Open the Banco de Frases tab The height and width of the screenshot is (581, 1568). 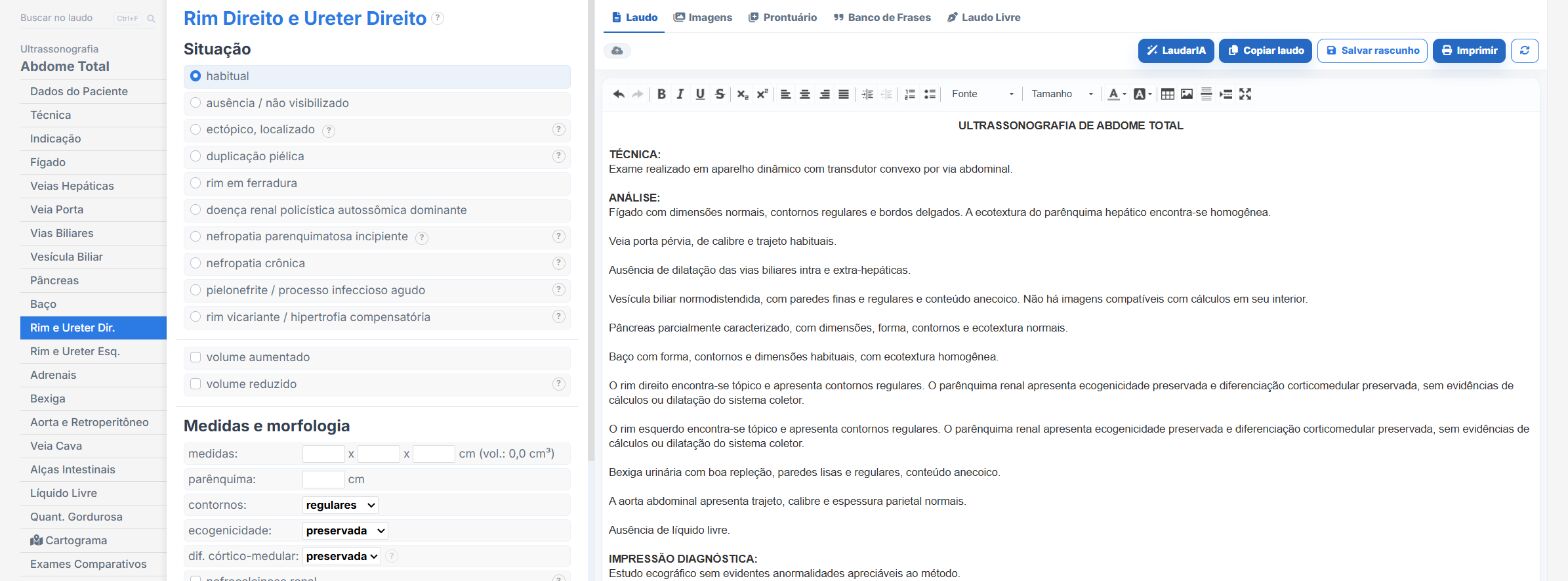point(882,17)
